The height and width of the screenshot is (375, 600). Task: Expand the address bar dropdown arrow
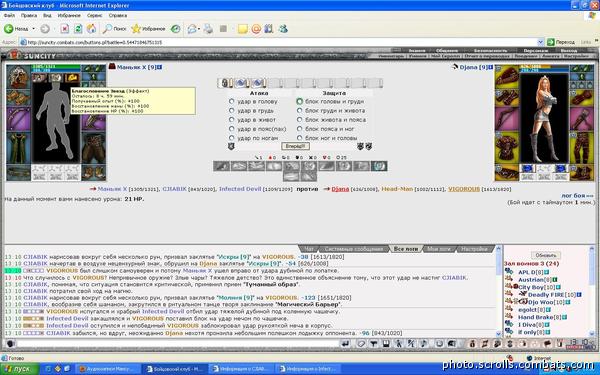point(540,42)
